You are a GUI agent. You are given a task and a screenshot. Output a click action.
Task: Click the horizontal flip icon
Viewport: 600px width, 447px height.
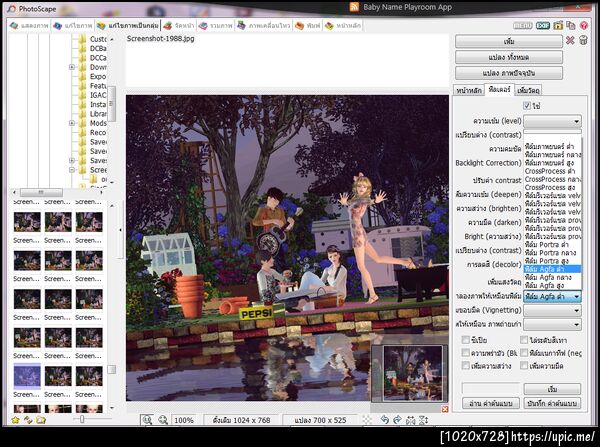pyautogui.click(x=410, y=420)
